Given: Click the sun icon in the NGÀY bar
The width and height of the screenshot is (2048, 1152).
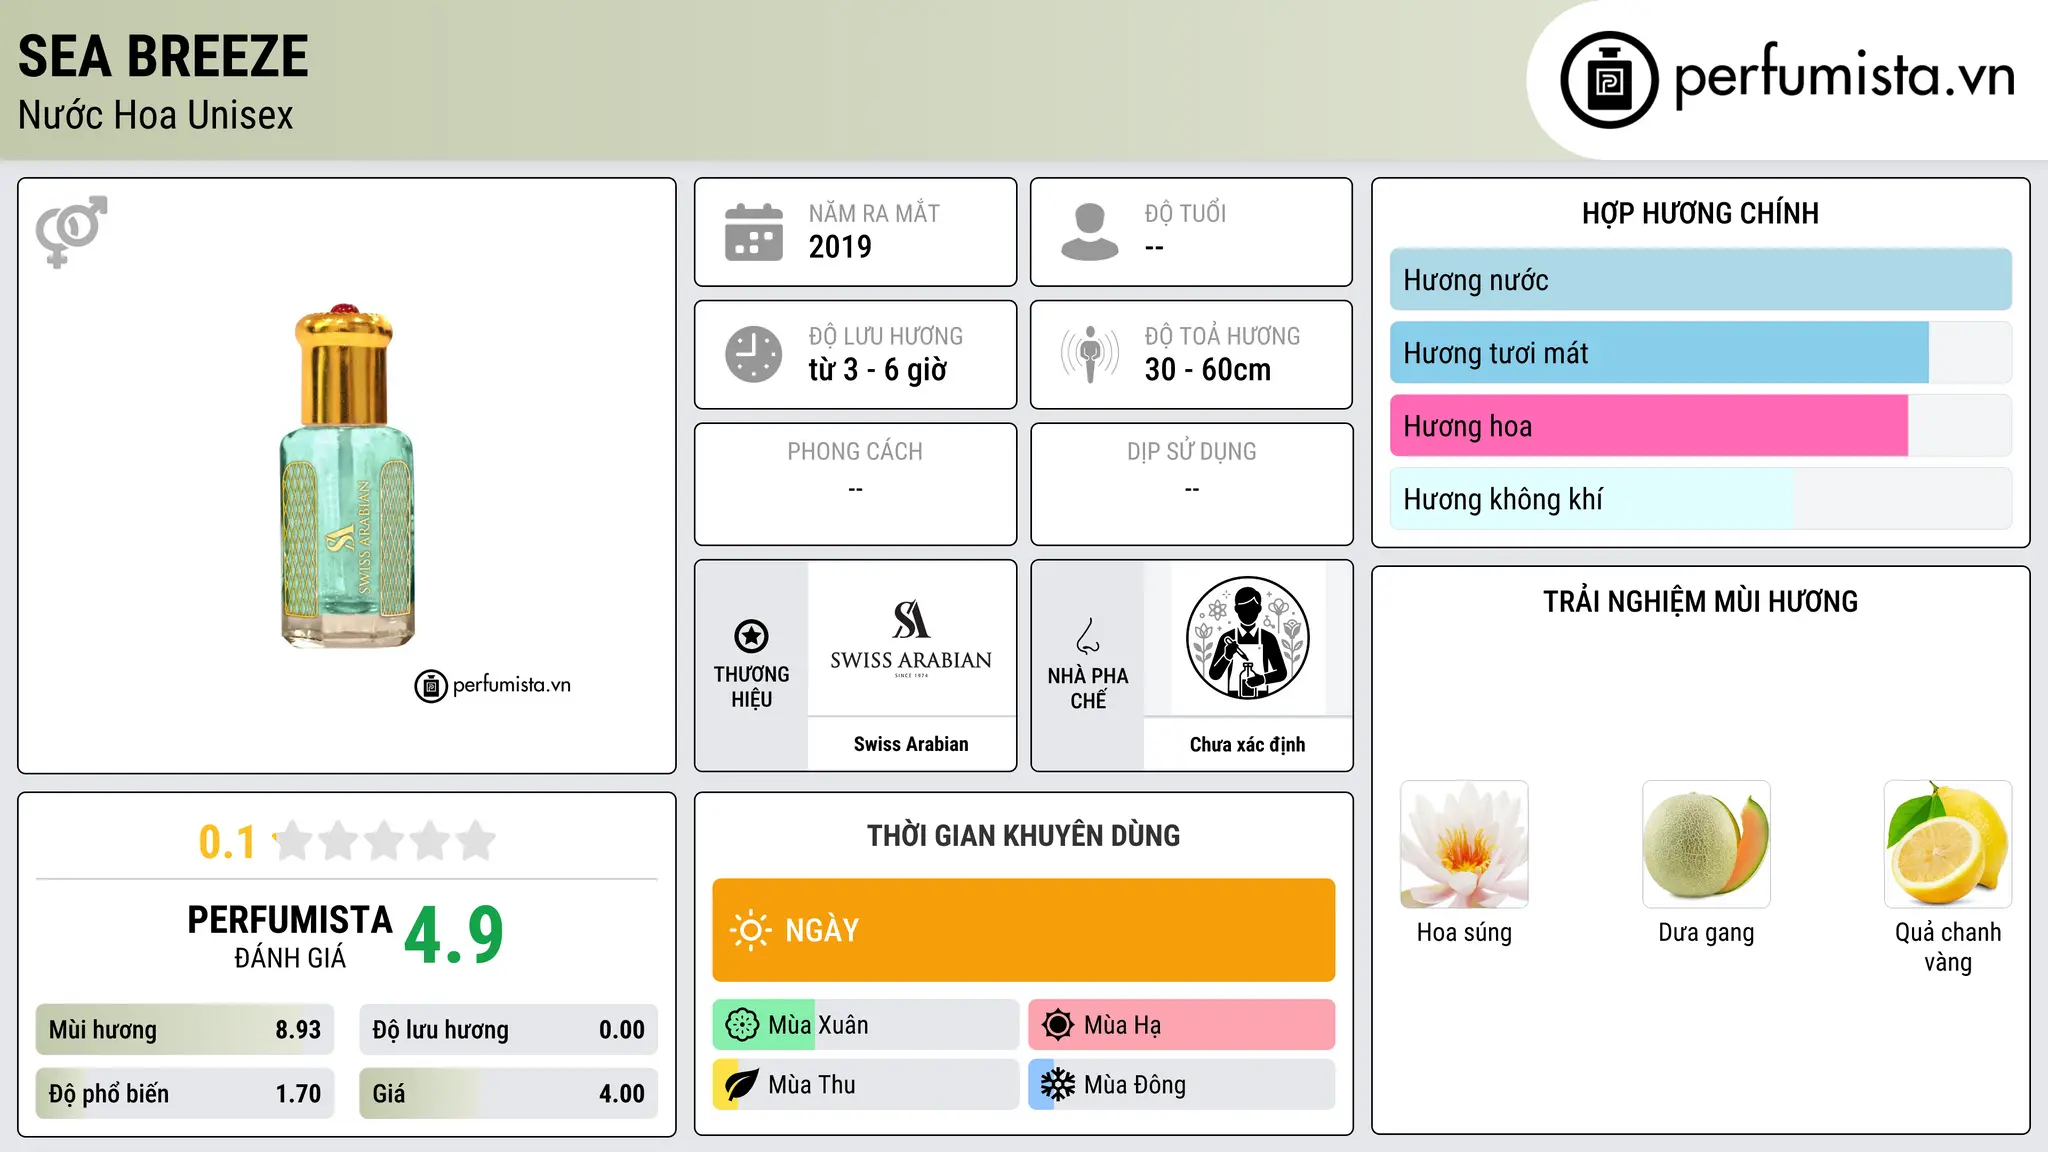Looking at the screenshot, I should (x=750, y=930).
